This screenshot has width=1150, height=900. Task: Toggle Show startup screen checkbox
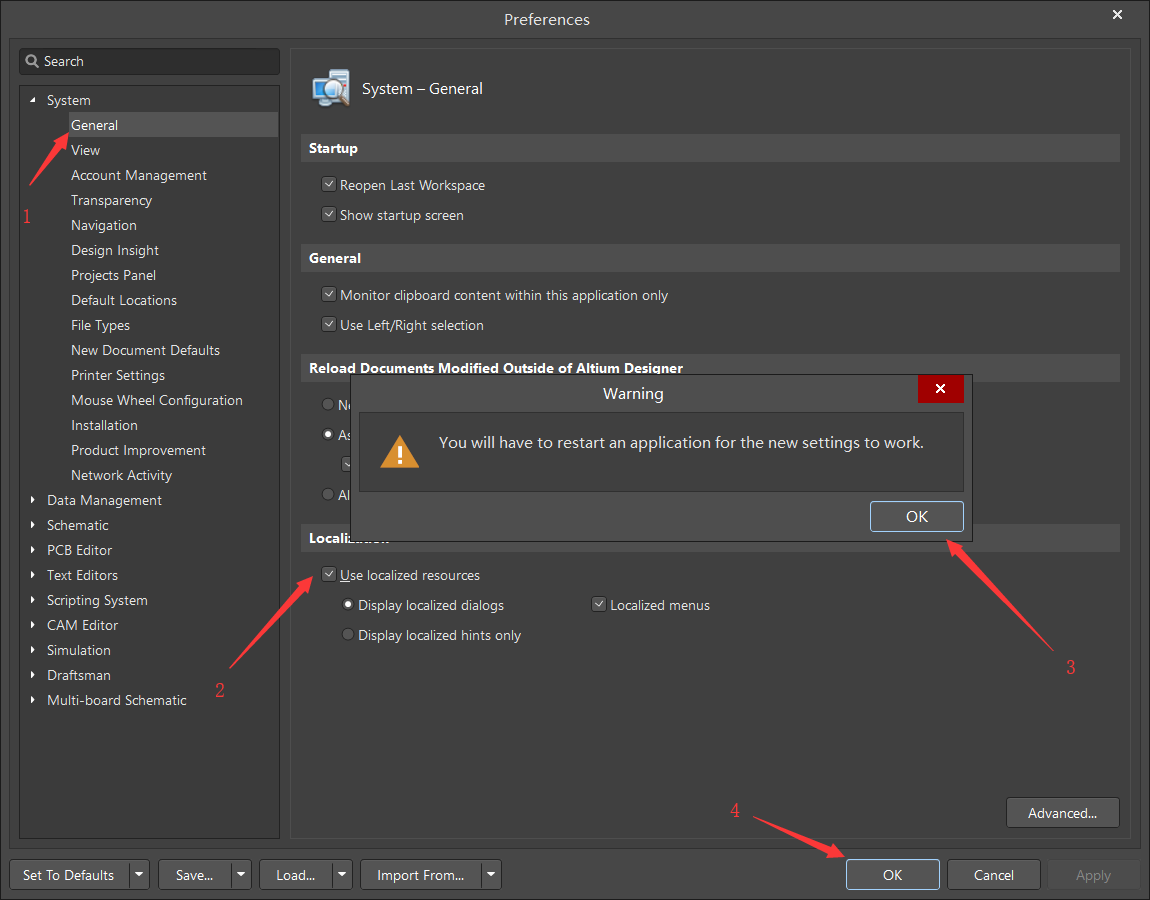point(329,215)
